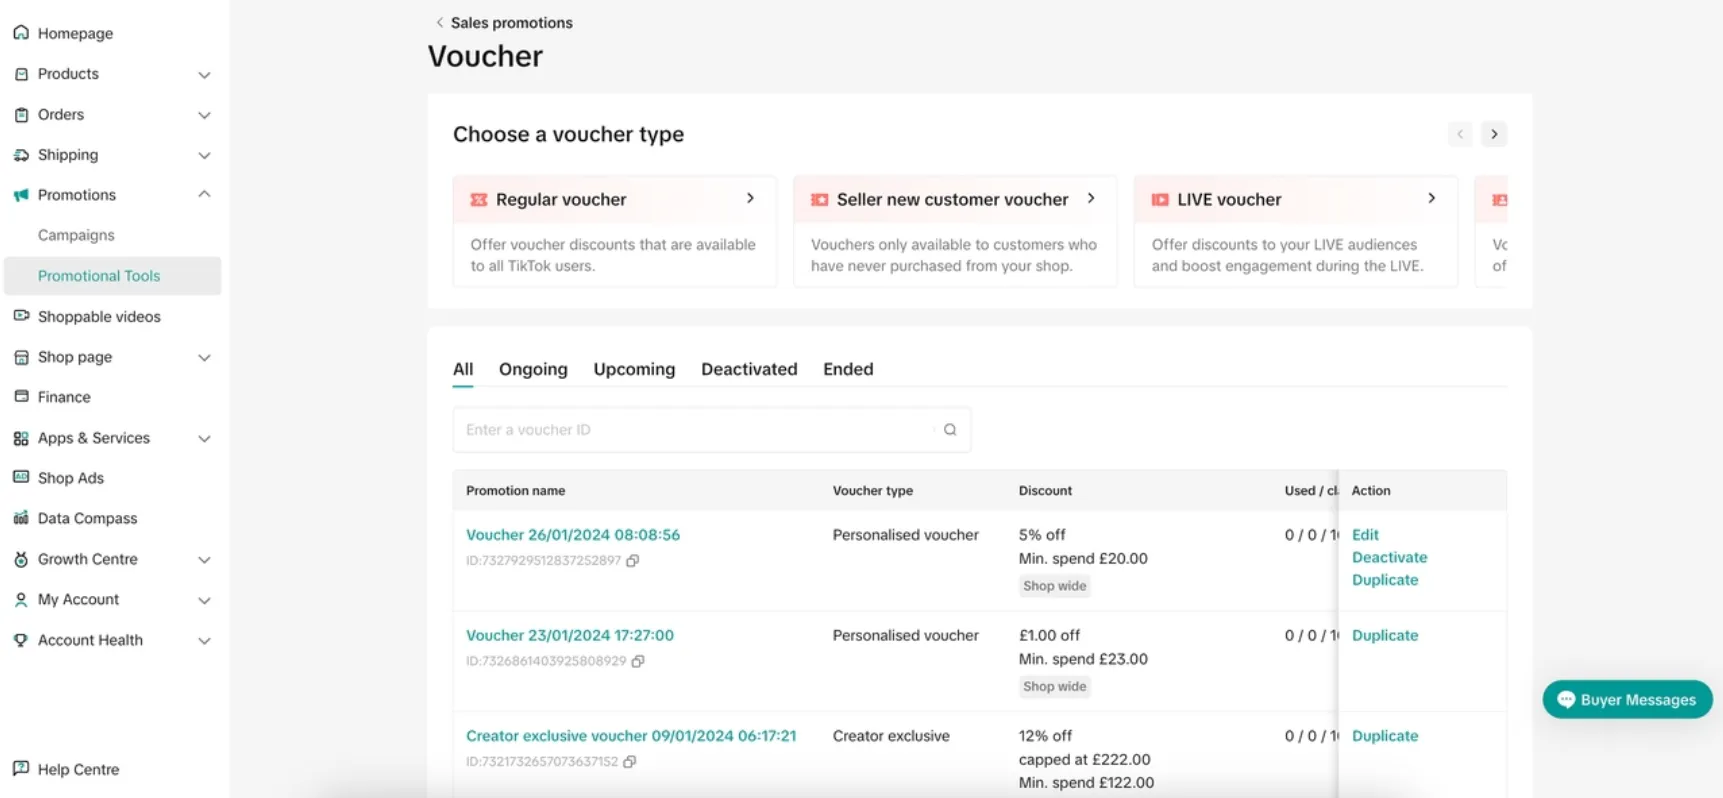Switch to the Ongoing tab
1723x798 pixels.
pos(533,369)
